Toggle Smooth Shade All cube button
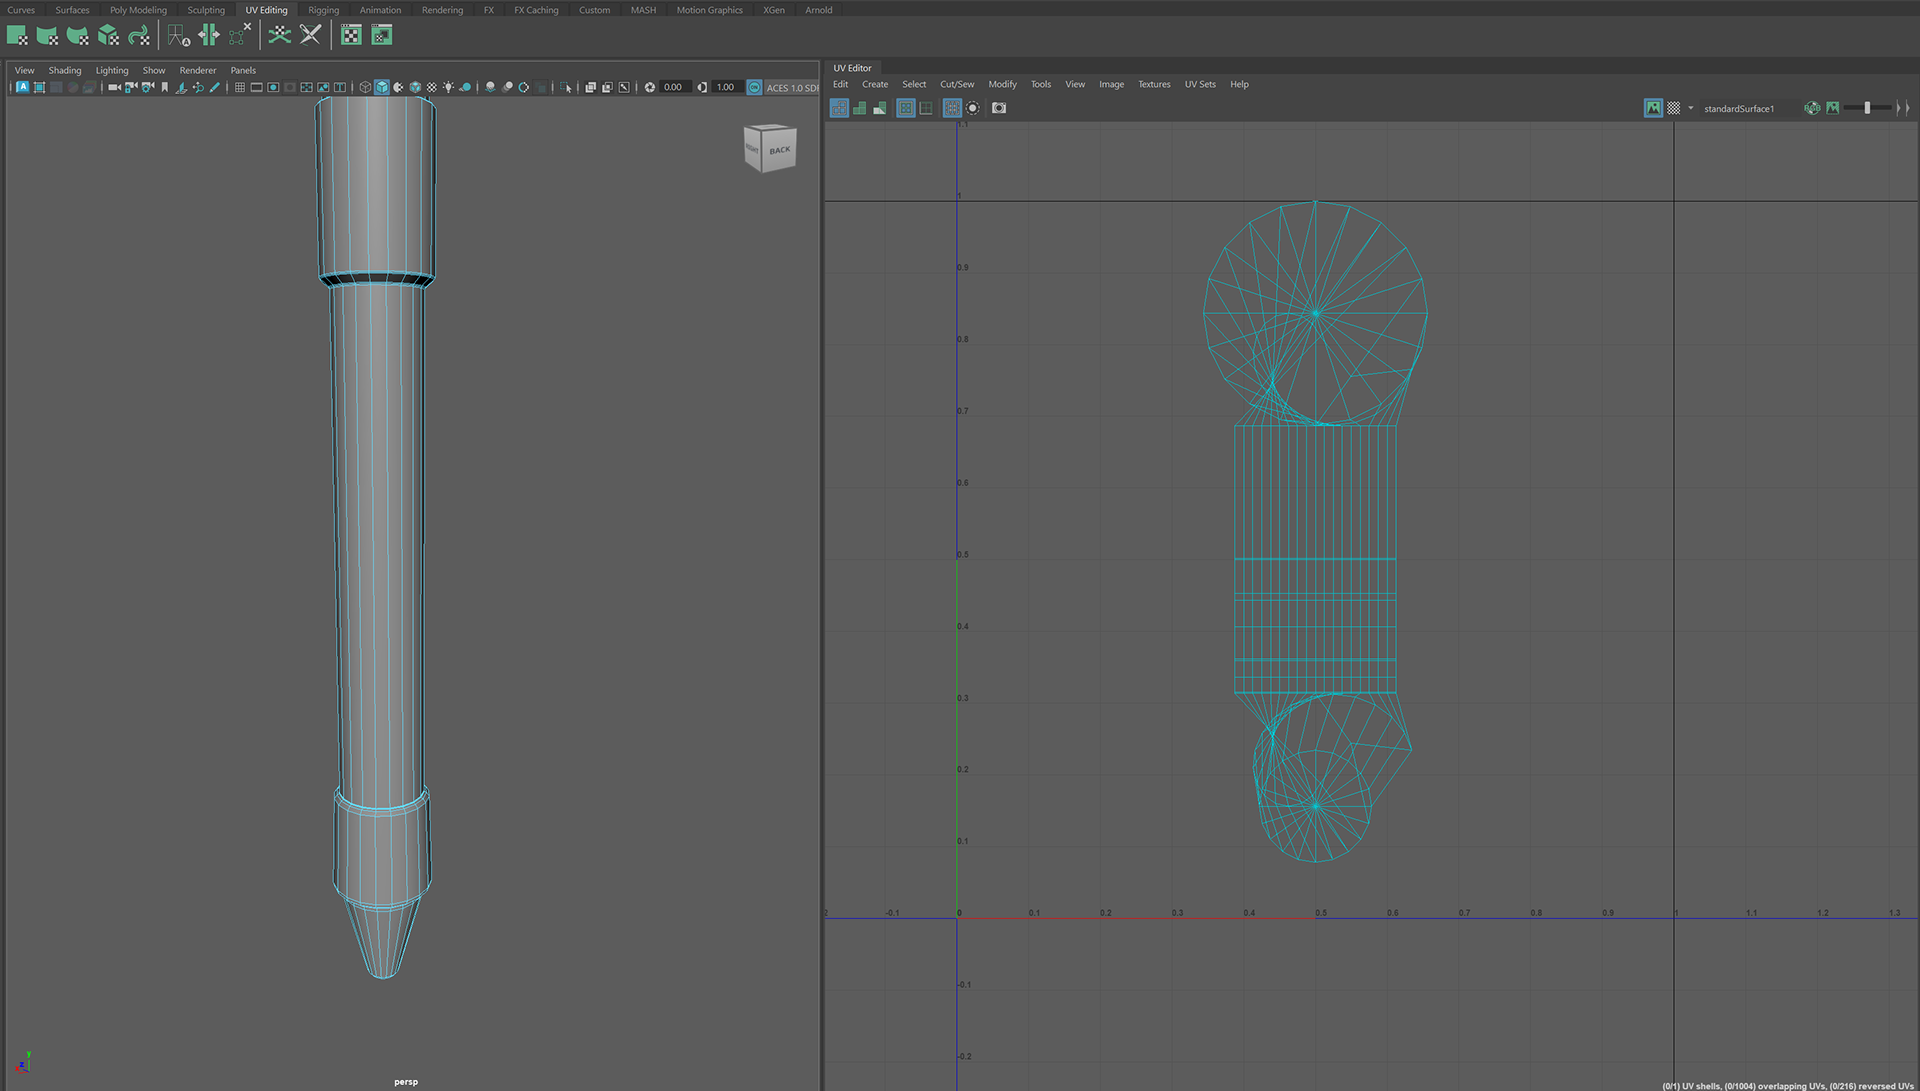 [381, 87]
